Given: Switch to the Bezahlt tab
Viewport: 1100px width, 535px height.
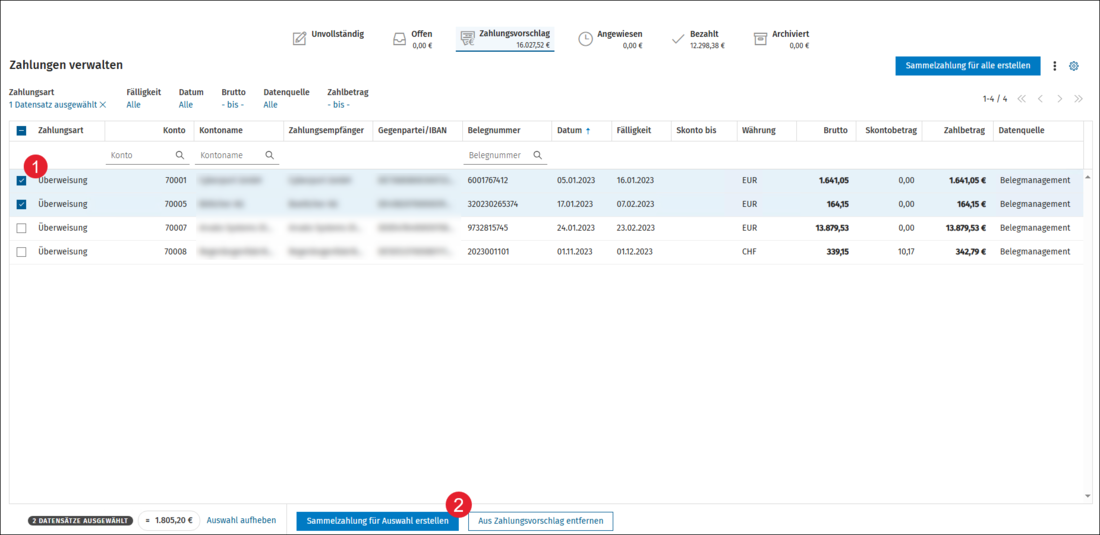Looking at the screenshot, I should (x=698, y=39).
